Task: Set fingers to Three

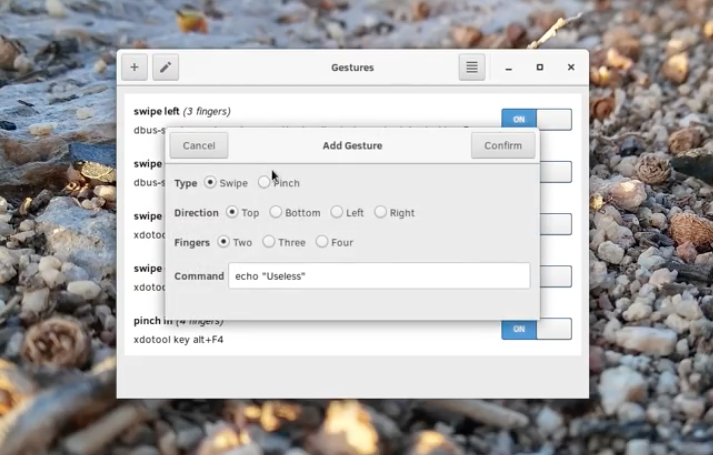Action: 269,242
